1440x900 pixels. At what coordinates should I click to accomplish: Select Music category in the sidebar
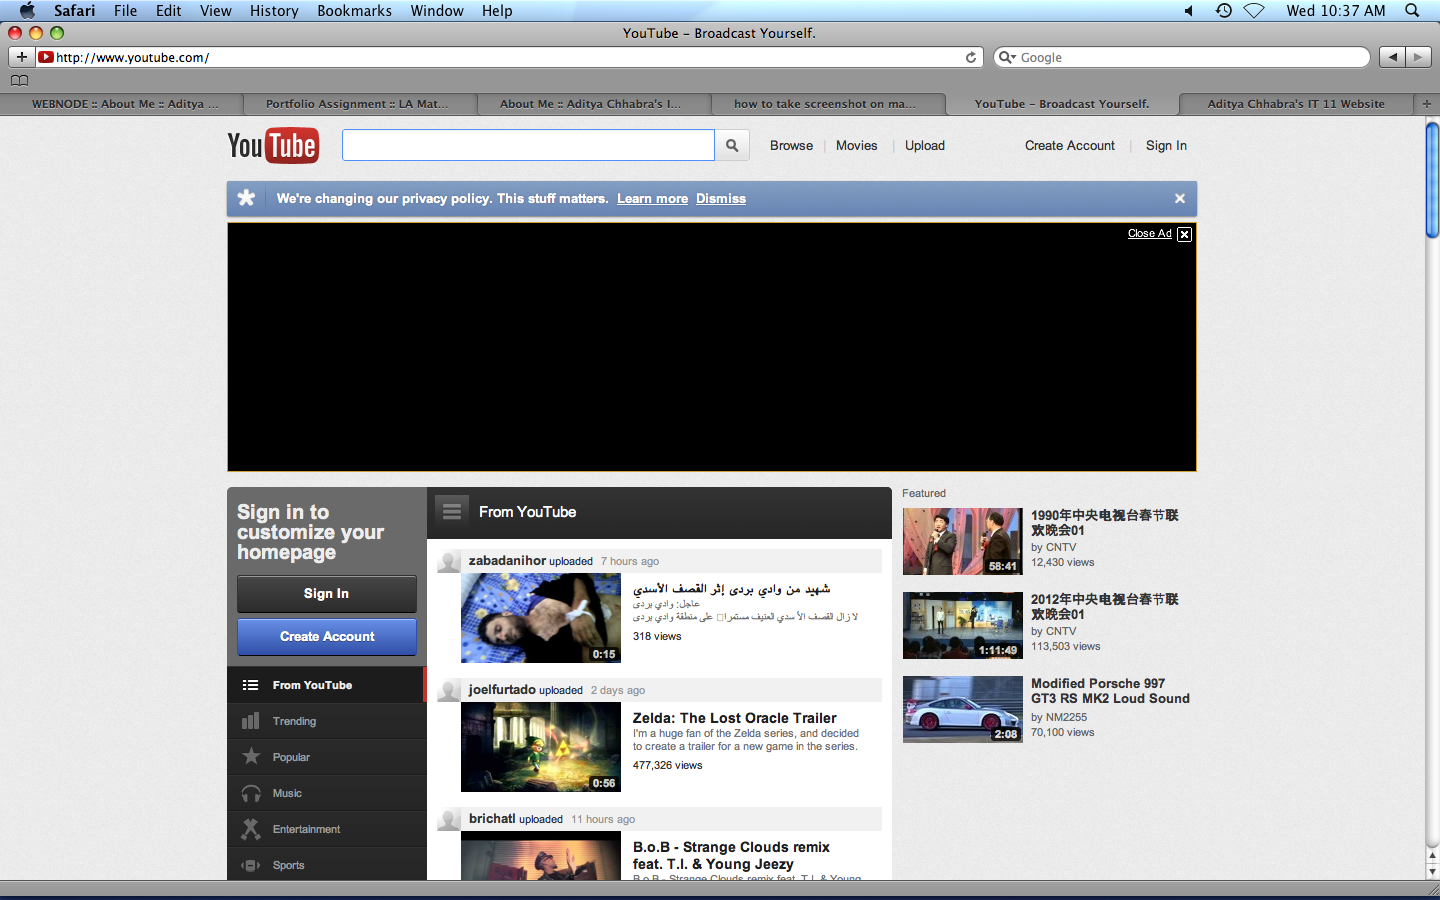pyautogui.click(x=287, y=793)
